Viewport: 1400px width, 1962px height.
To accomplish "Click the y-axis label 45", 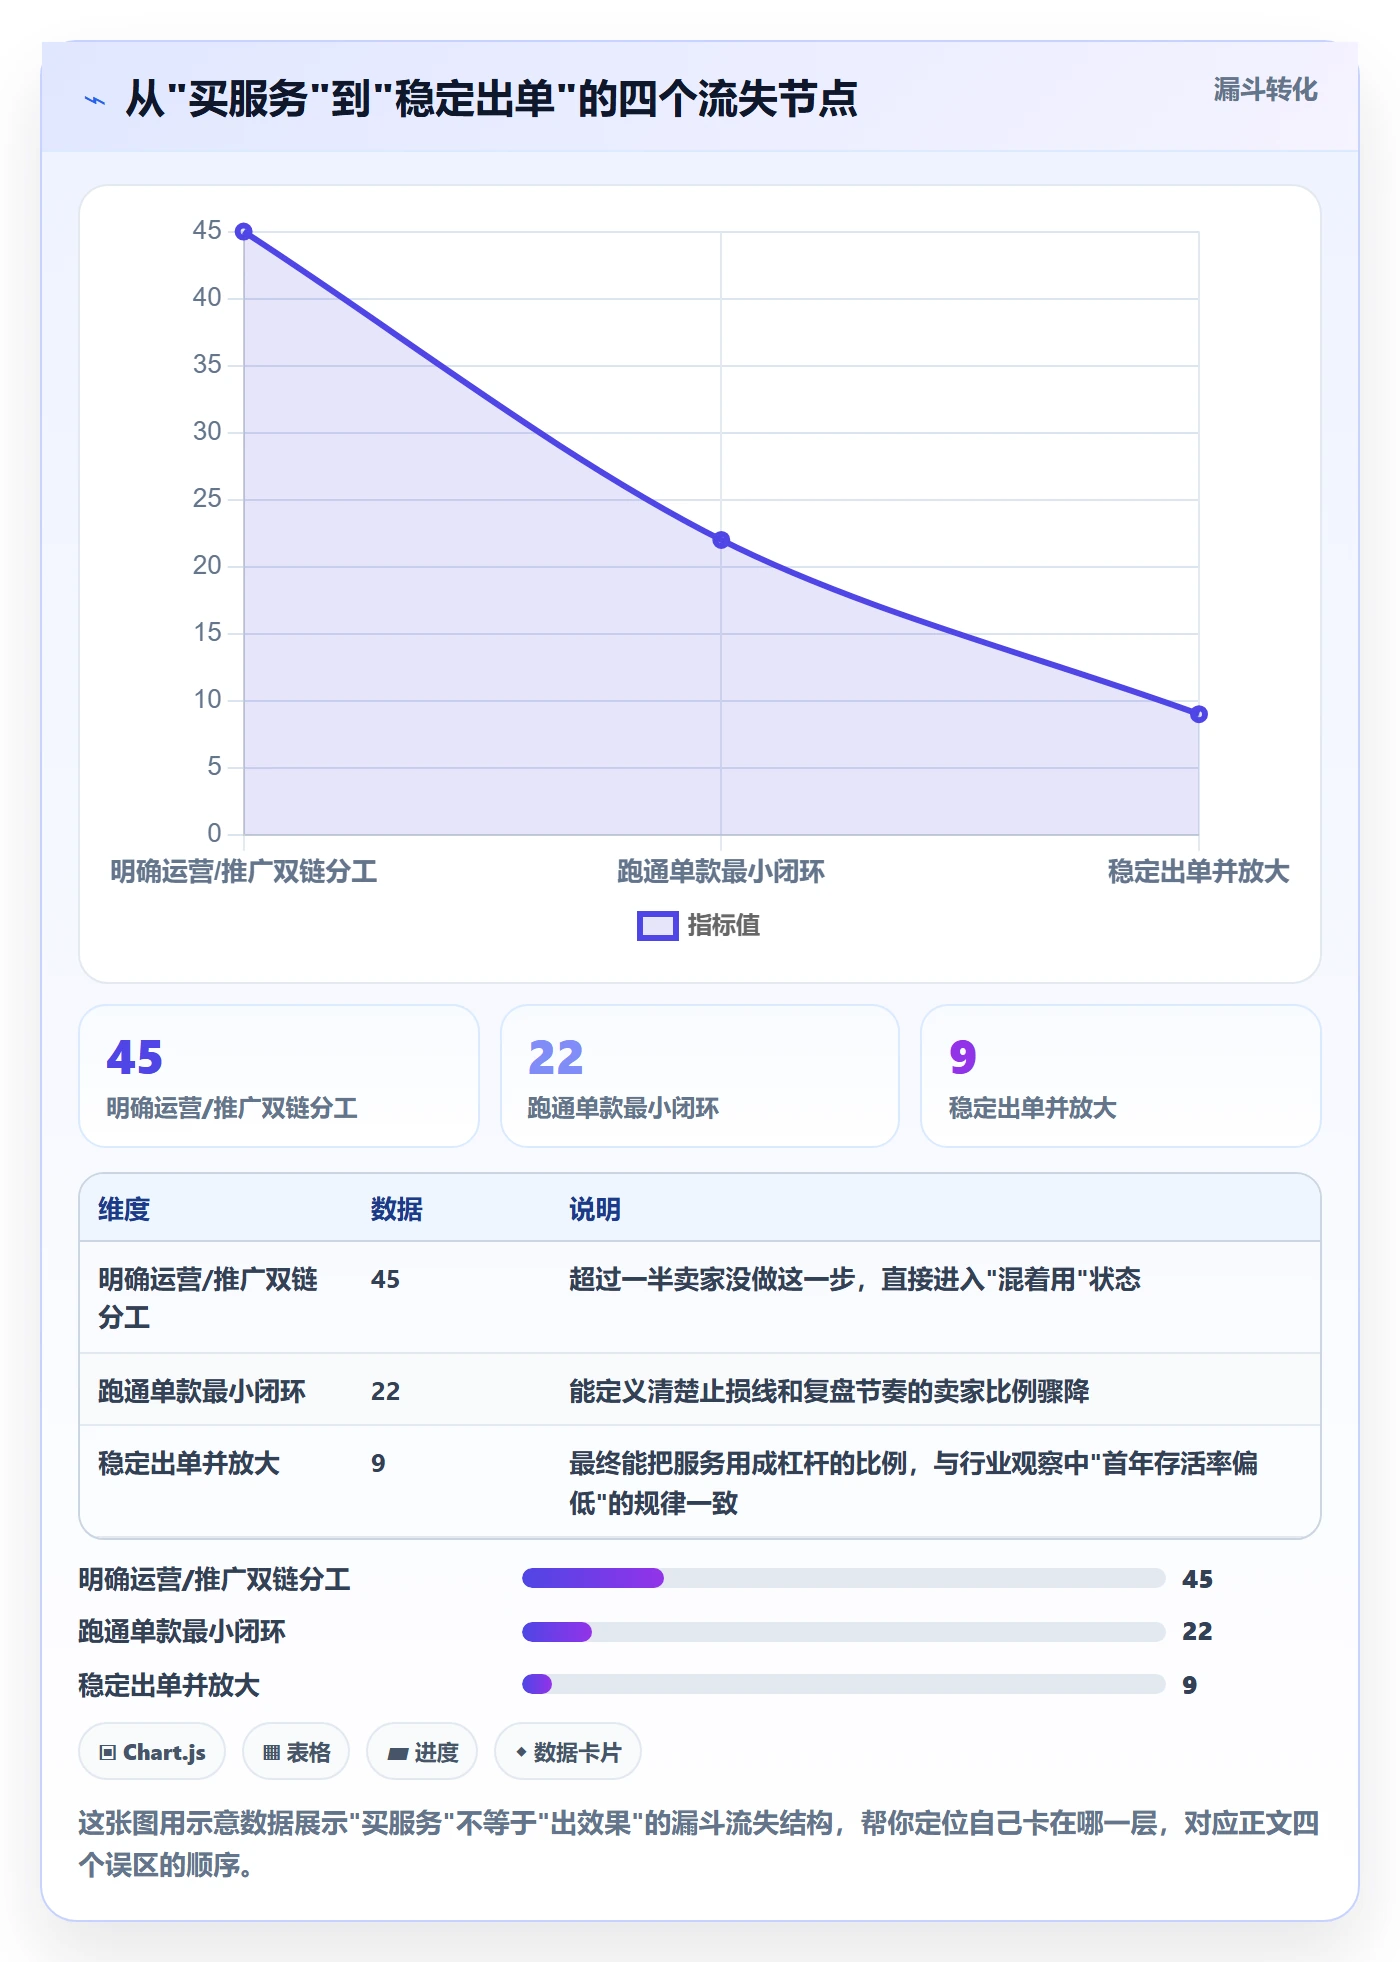I will 207,230.
